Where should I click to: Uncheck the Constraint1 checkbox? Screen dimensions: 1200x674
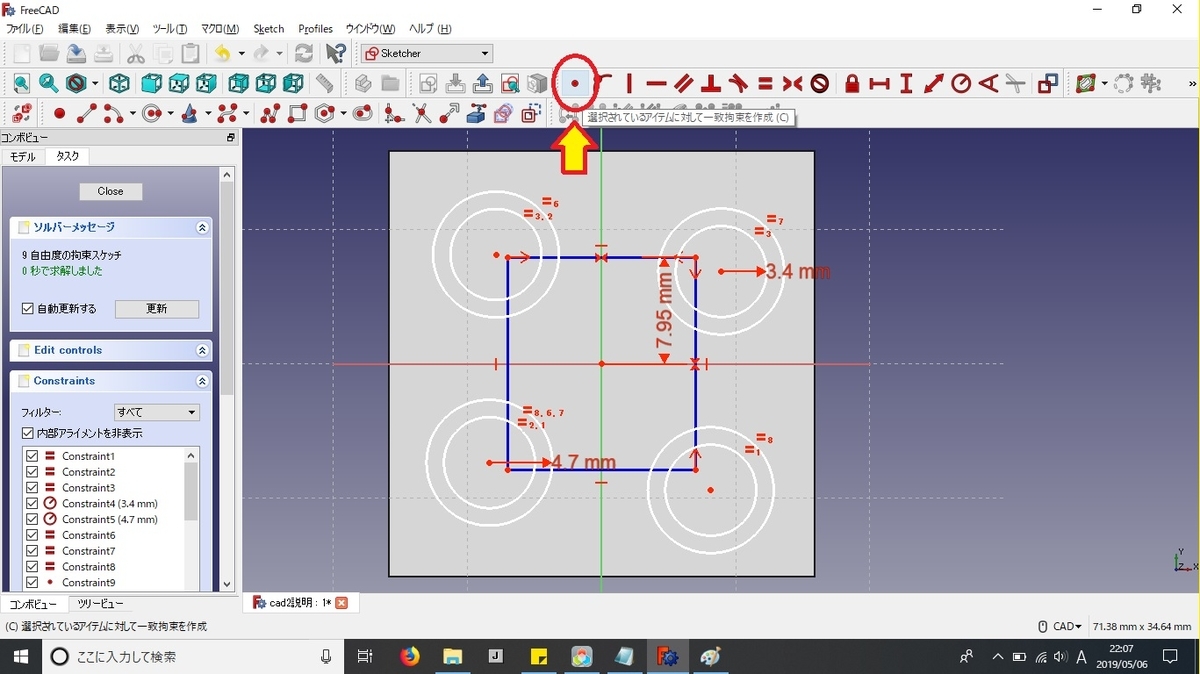click(x=32, y=456)
